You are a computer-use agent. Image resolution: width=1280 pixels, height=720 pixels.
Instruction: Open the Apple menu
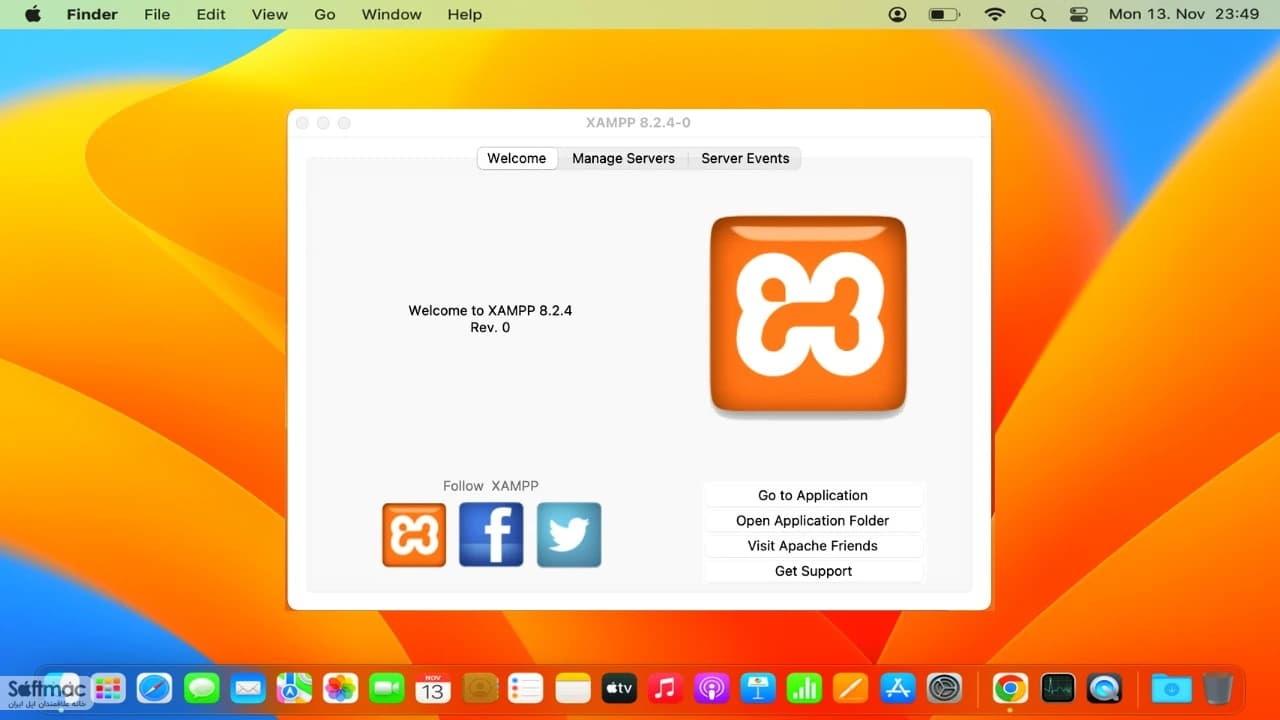coord(33,14)
